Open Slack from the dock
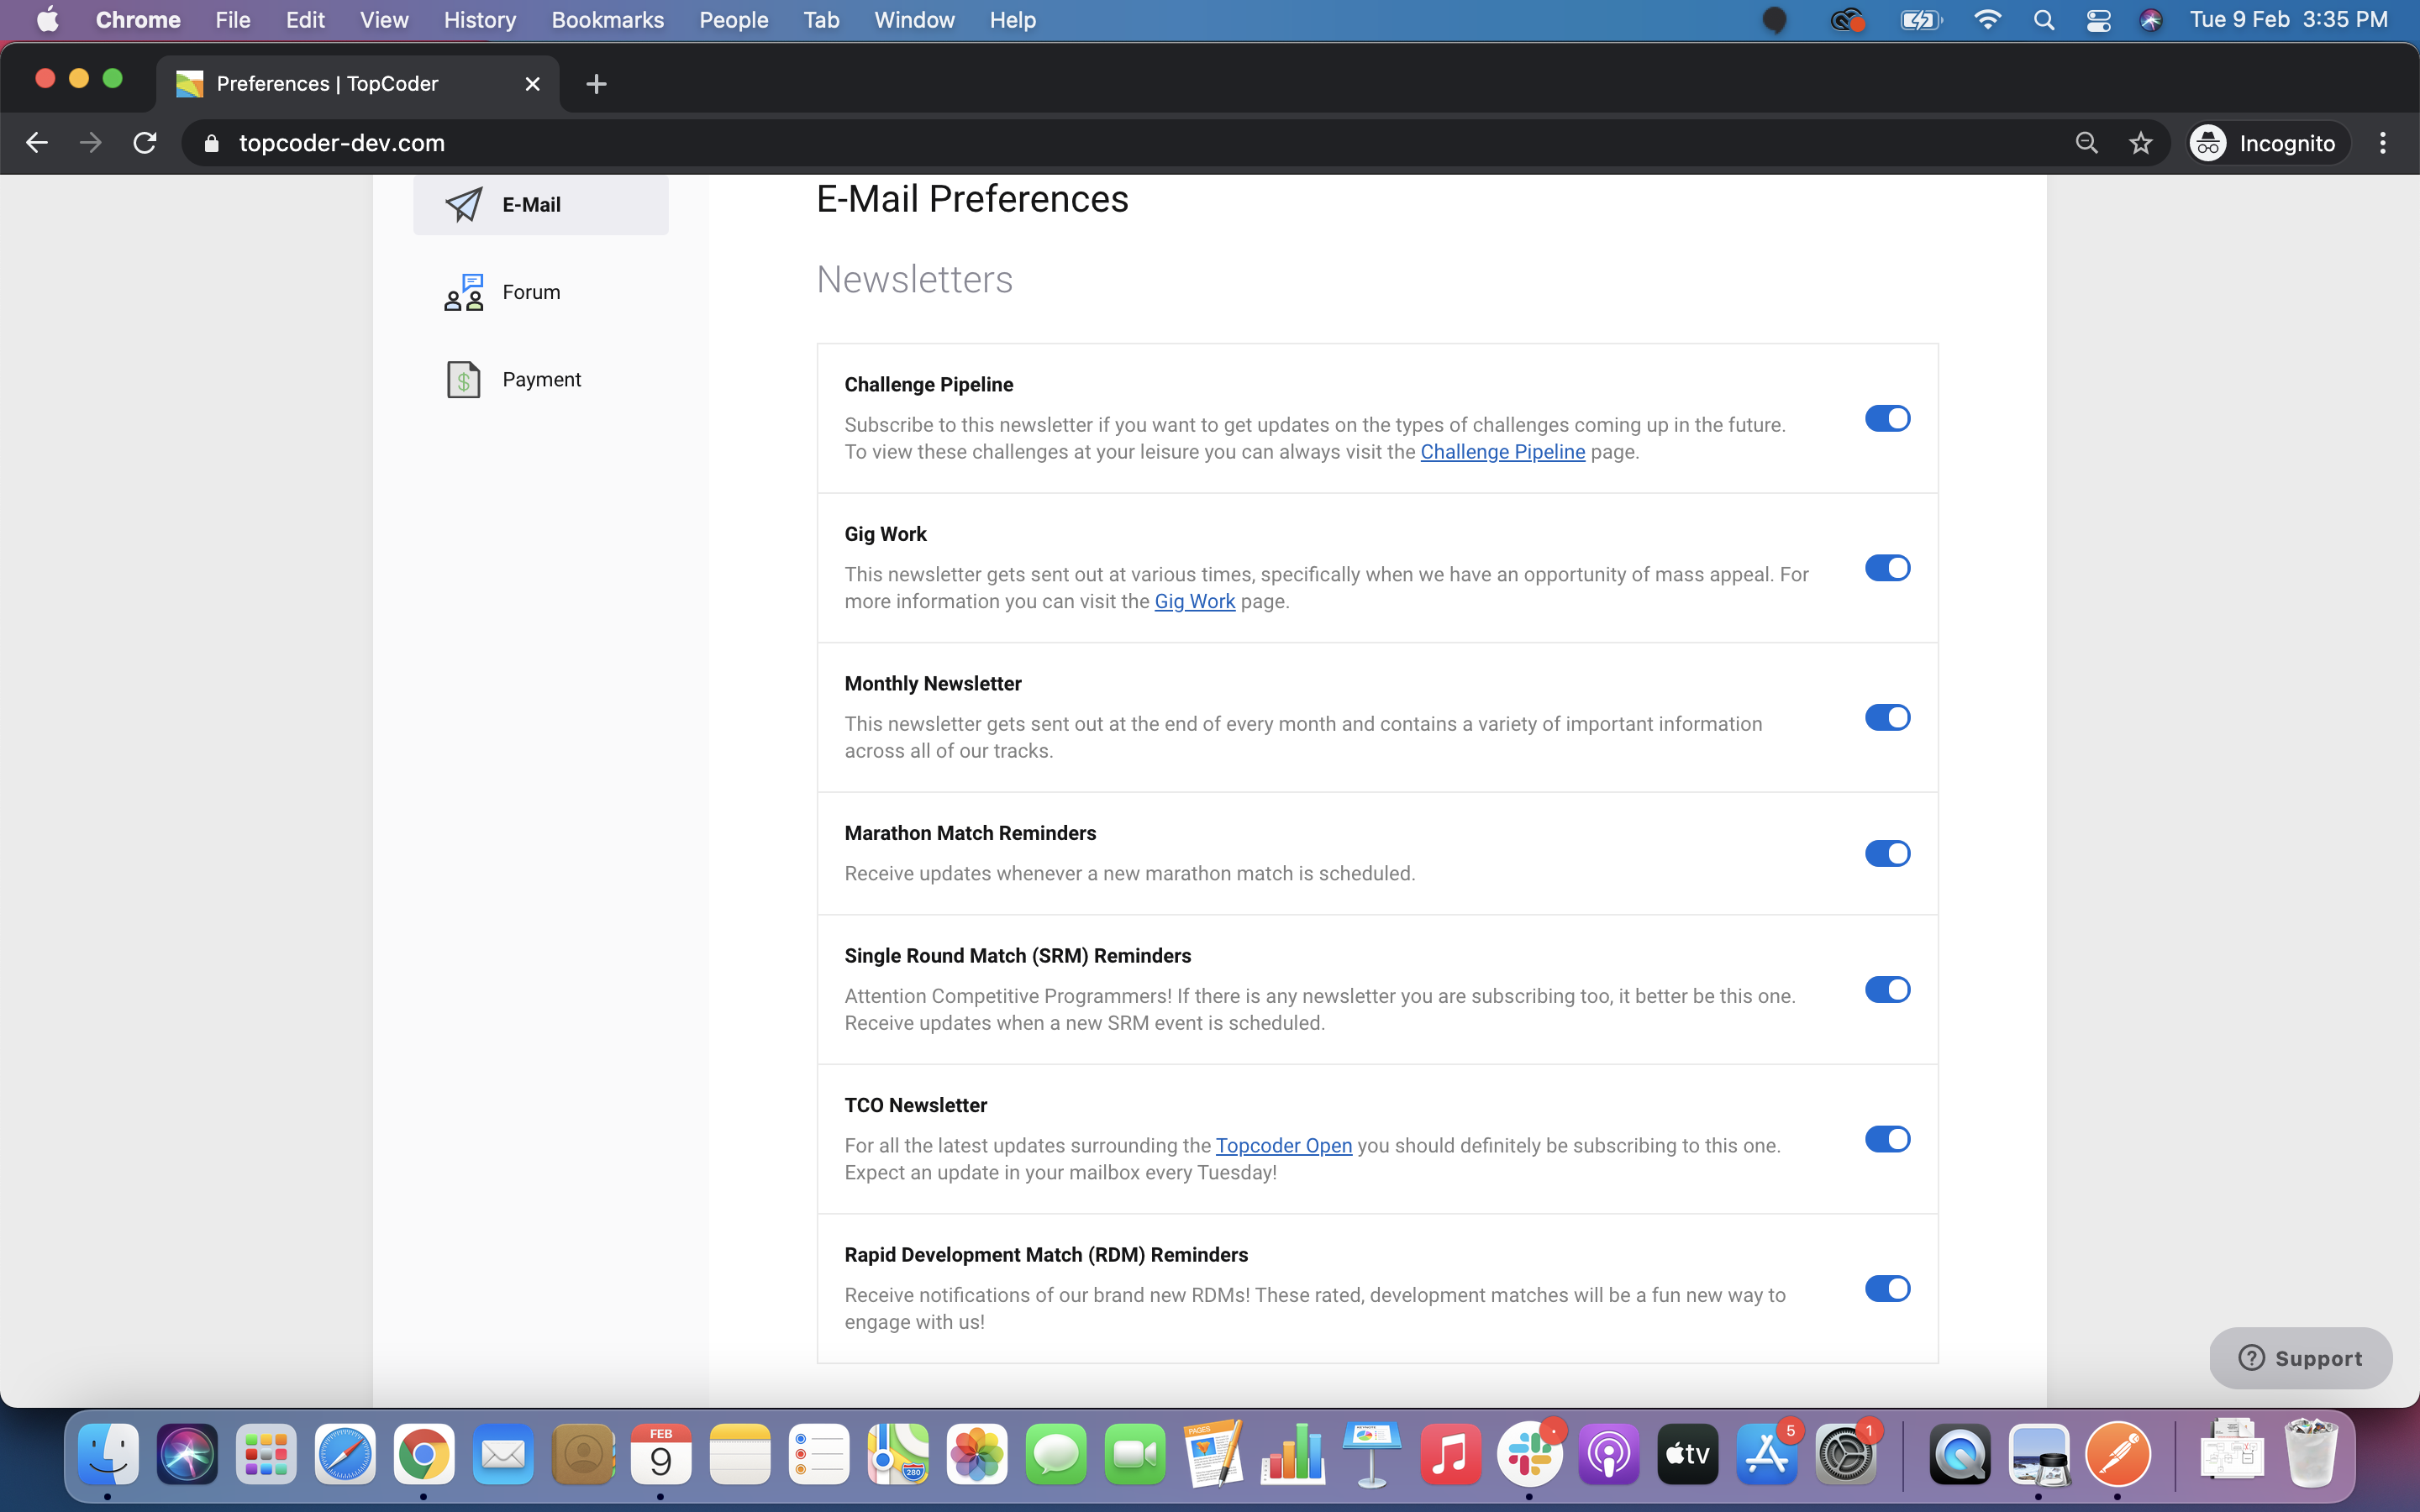This screenshot has height=1512, width=2420. tap(1530, 1453)
